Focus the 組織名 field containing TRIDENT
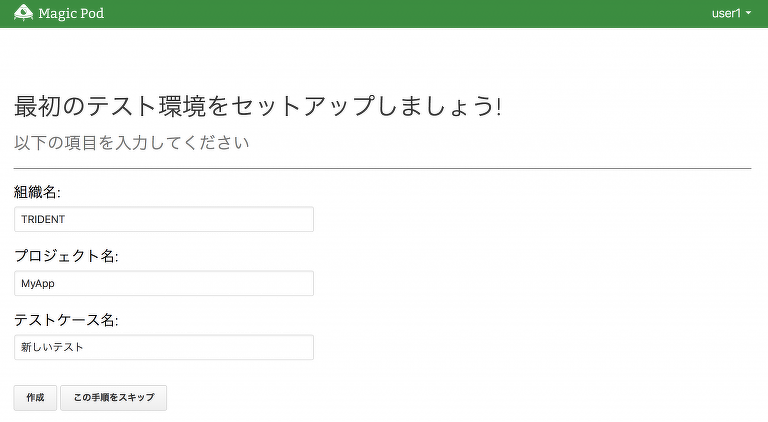Image resolution: width=768 pixels, height=422 pixels. pyautogui.click(x=164, y=219)
